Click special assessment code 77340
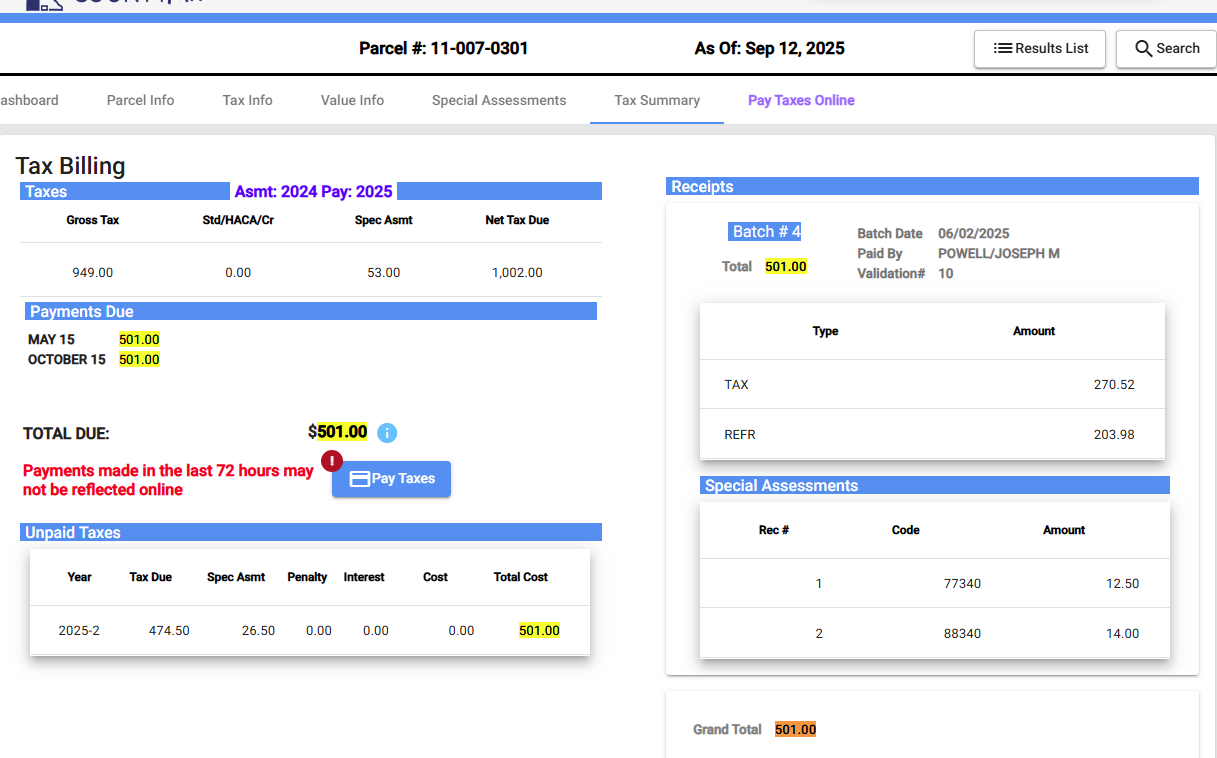This screenshot has width=1217, height=758. pyautogui.click(x=962, y=584)
